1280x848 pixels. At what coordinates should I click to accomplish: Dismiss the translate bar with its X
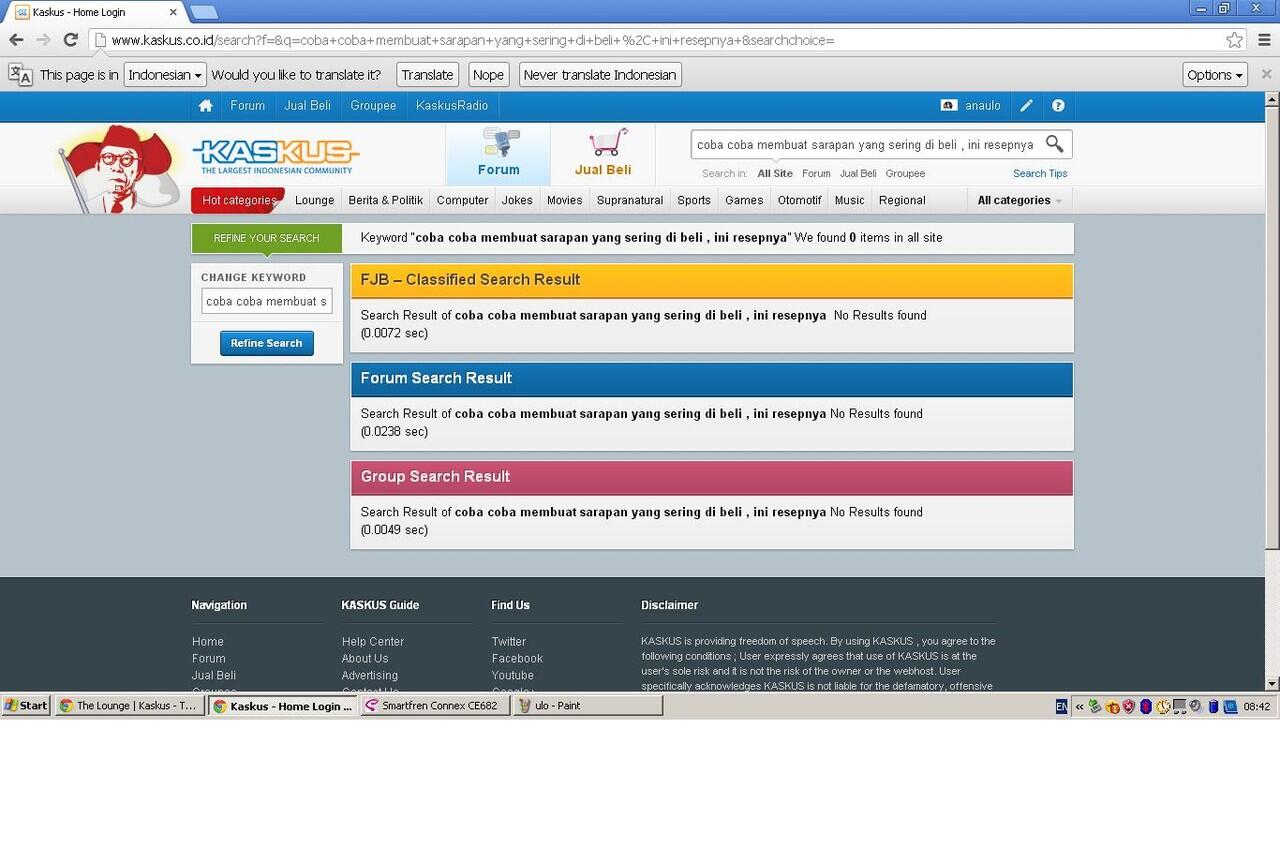pyautogui.click(x=1266, y=74)
